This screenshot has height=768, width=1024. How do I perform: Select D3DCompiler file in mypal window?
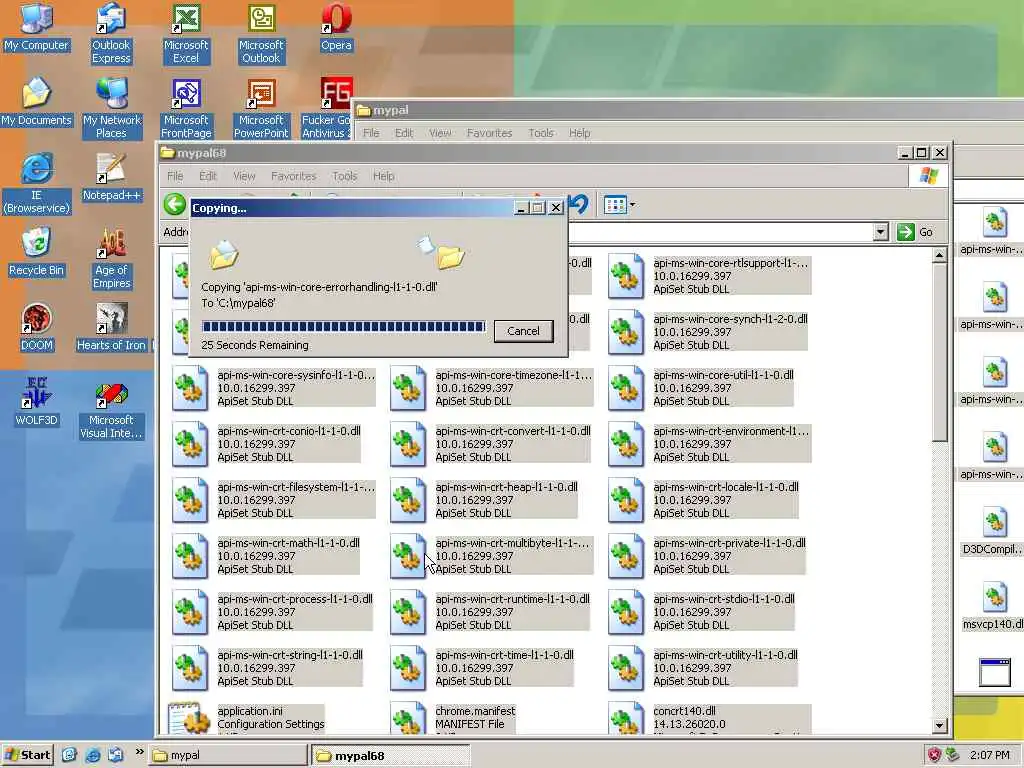pos(995,530)
